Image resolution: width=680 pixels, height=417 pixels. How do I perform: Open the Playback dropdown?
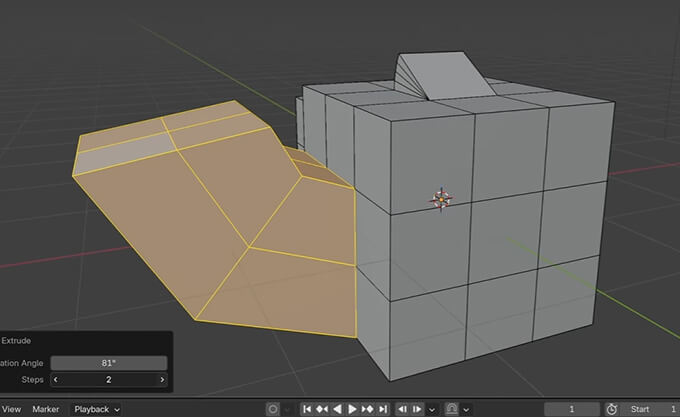[97, 409]
